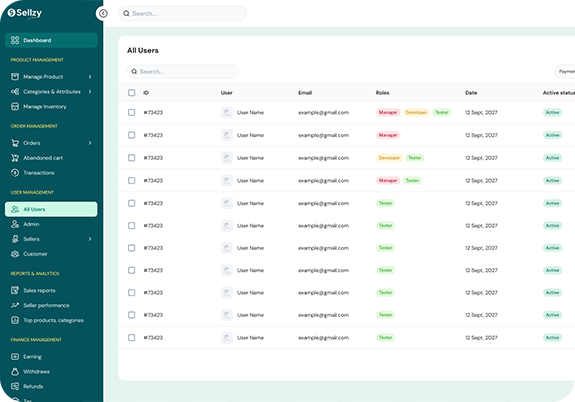Expand Categories & Attributes chevron
The image size is (575, 402).
90,92
